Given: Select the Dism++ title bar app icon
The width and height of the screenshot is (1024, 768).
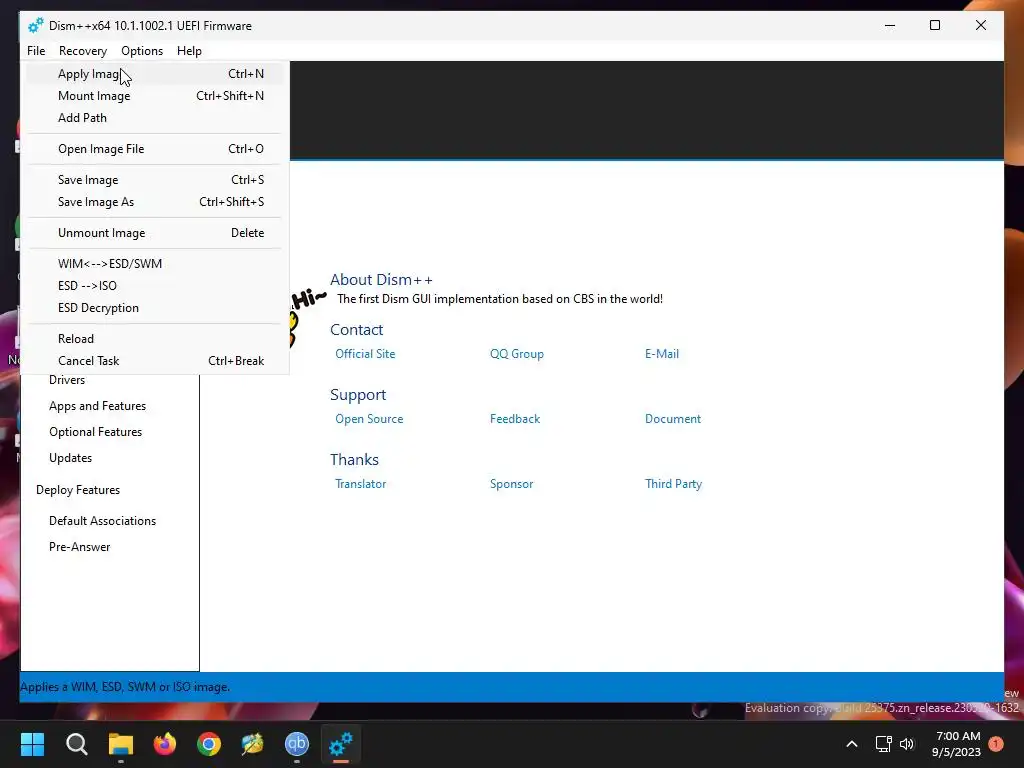Looking at the screenshot, I should [x=35, y=25].
